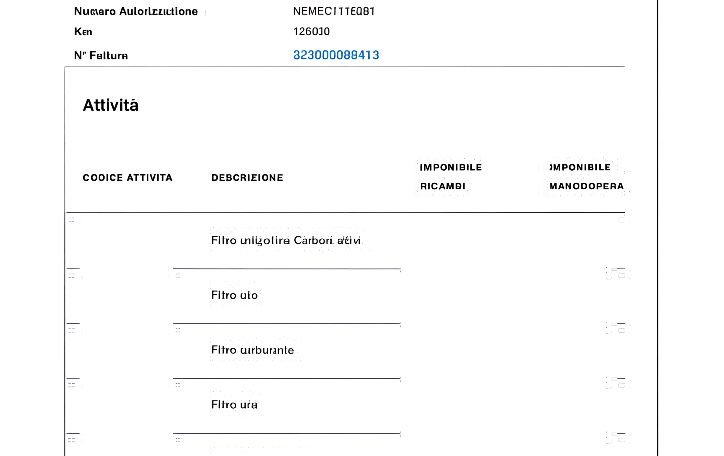
Task: Select the Filtro aria activity row
Action: [234, 405]
